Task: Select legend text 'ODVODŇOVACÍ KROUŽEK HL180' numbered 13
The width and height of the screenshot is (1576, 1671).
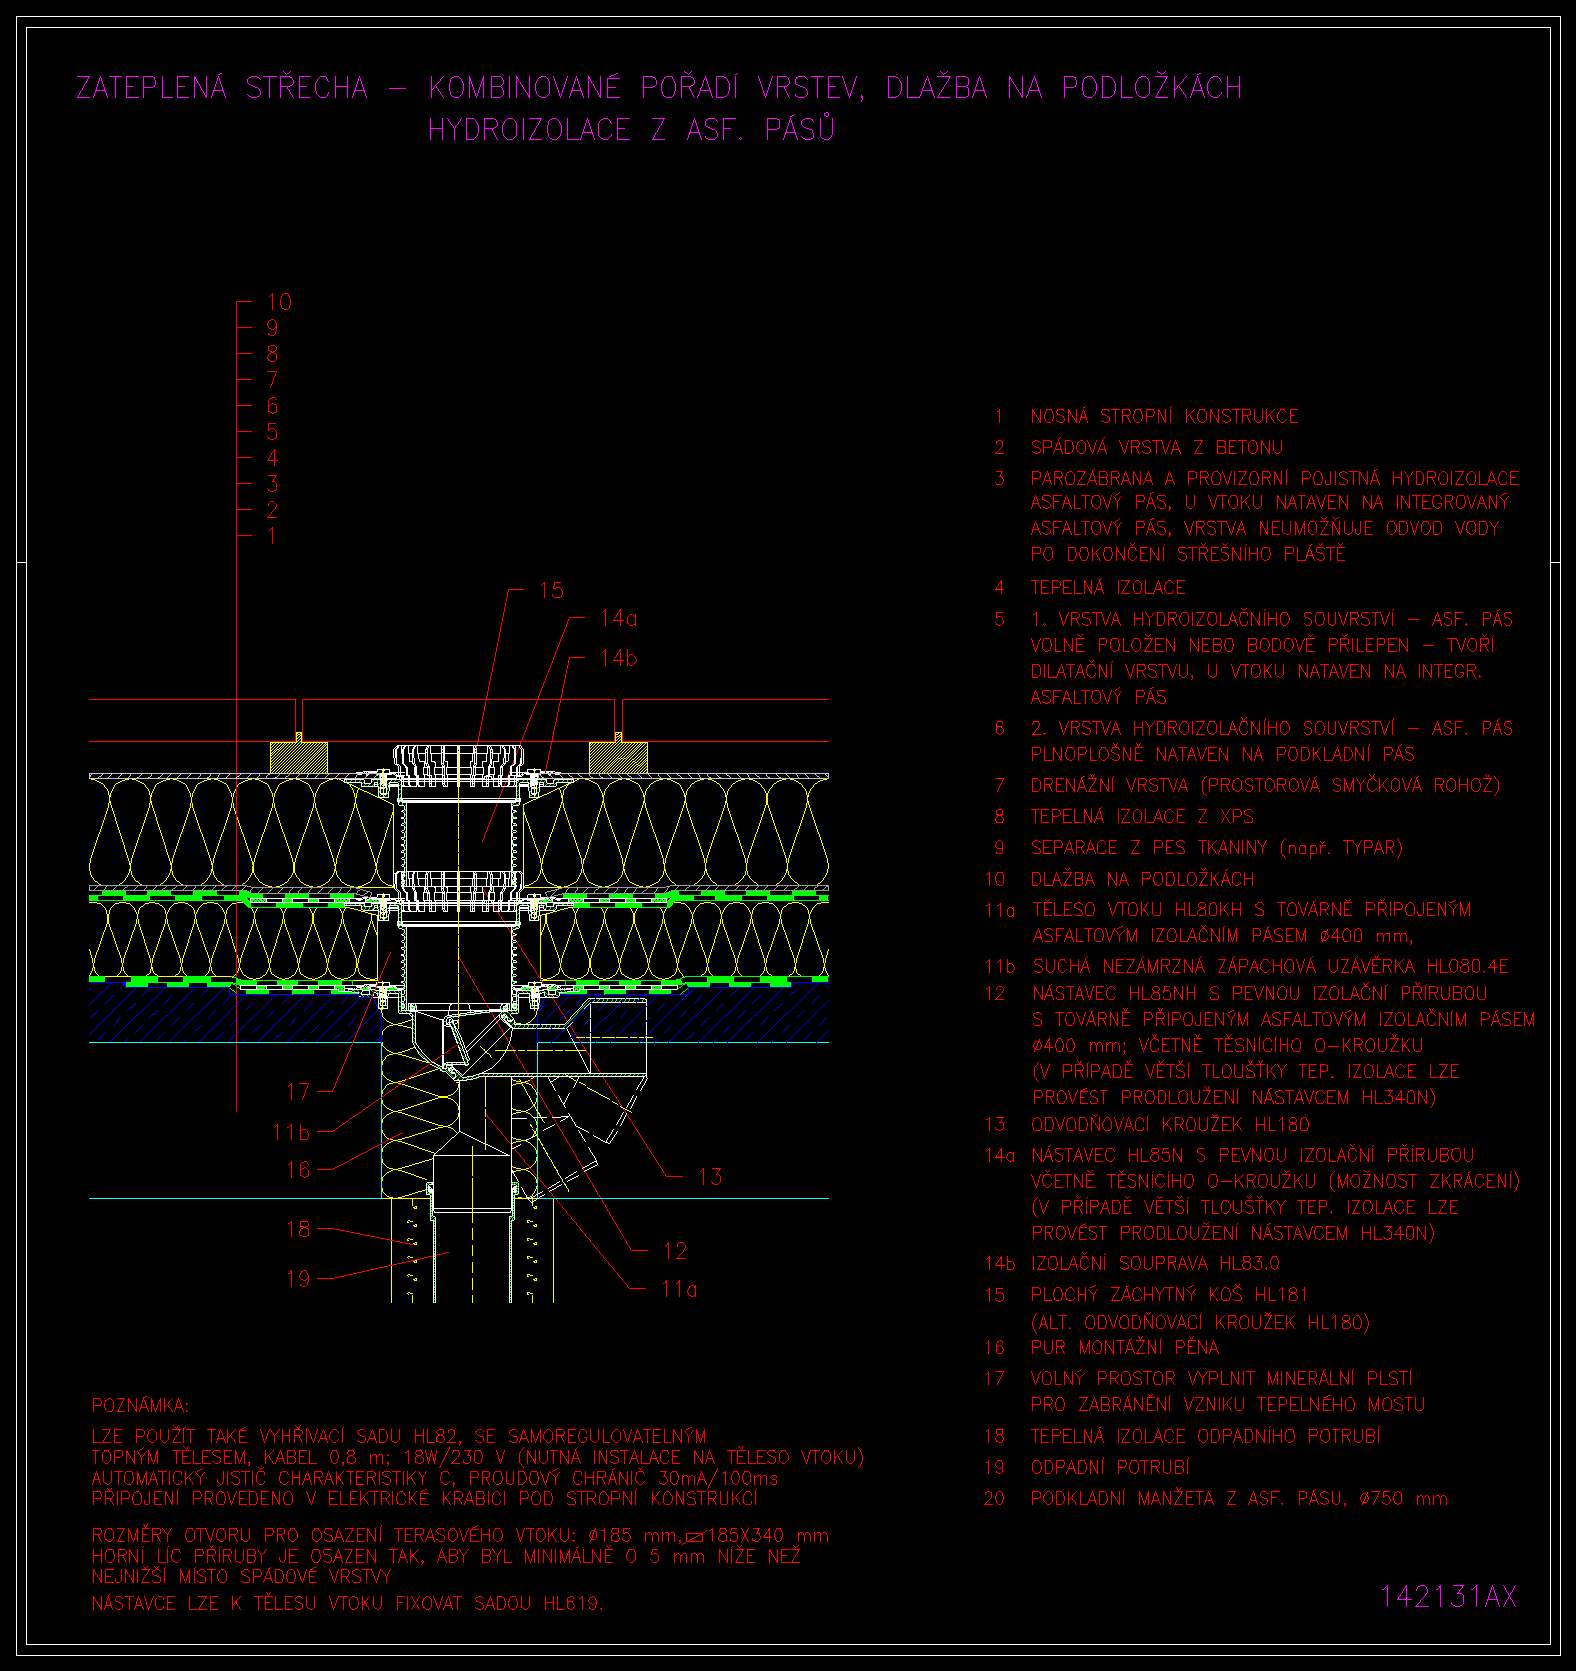Action: [x=1170, y=1124]
